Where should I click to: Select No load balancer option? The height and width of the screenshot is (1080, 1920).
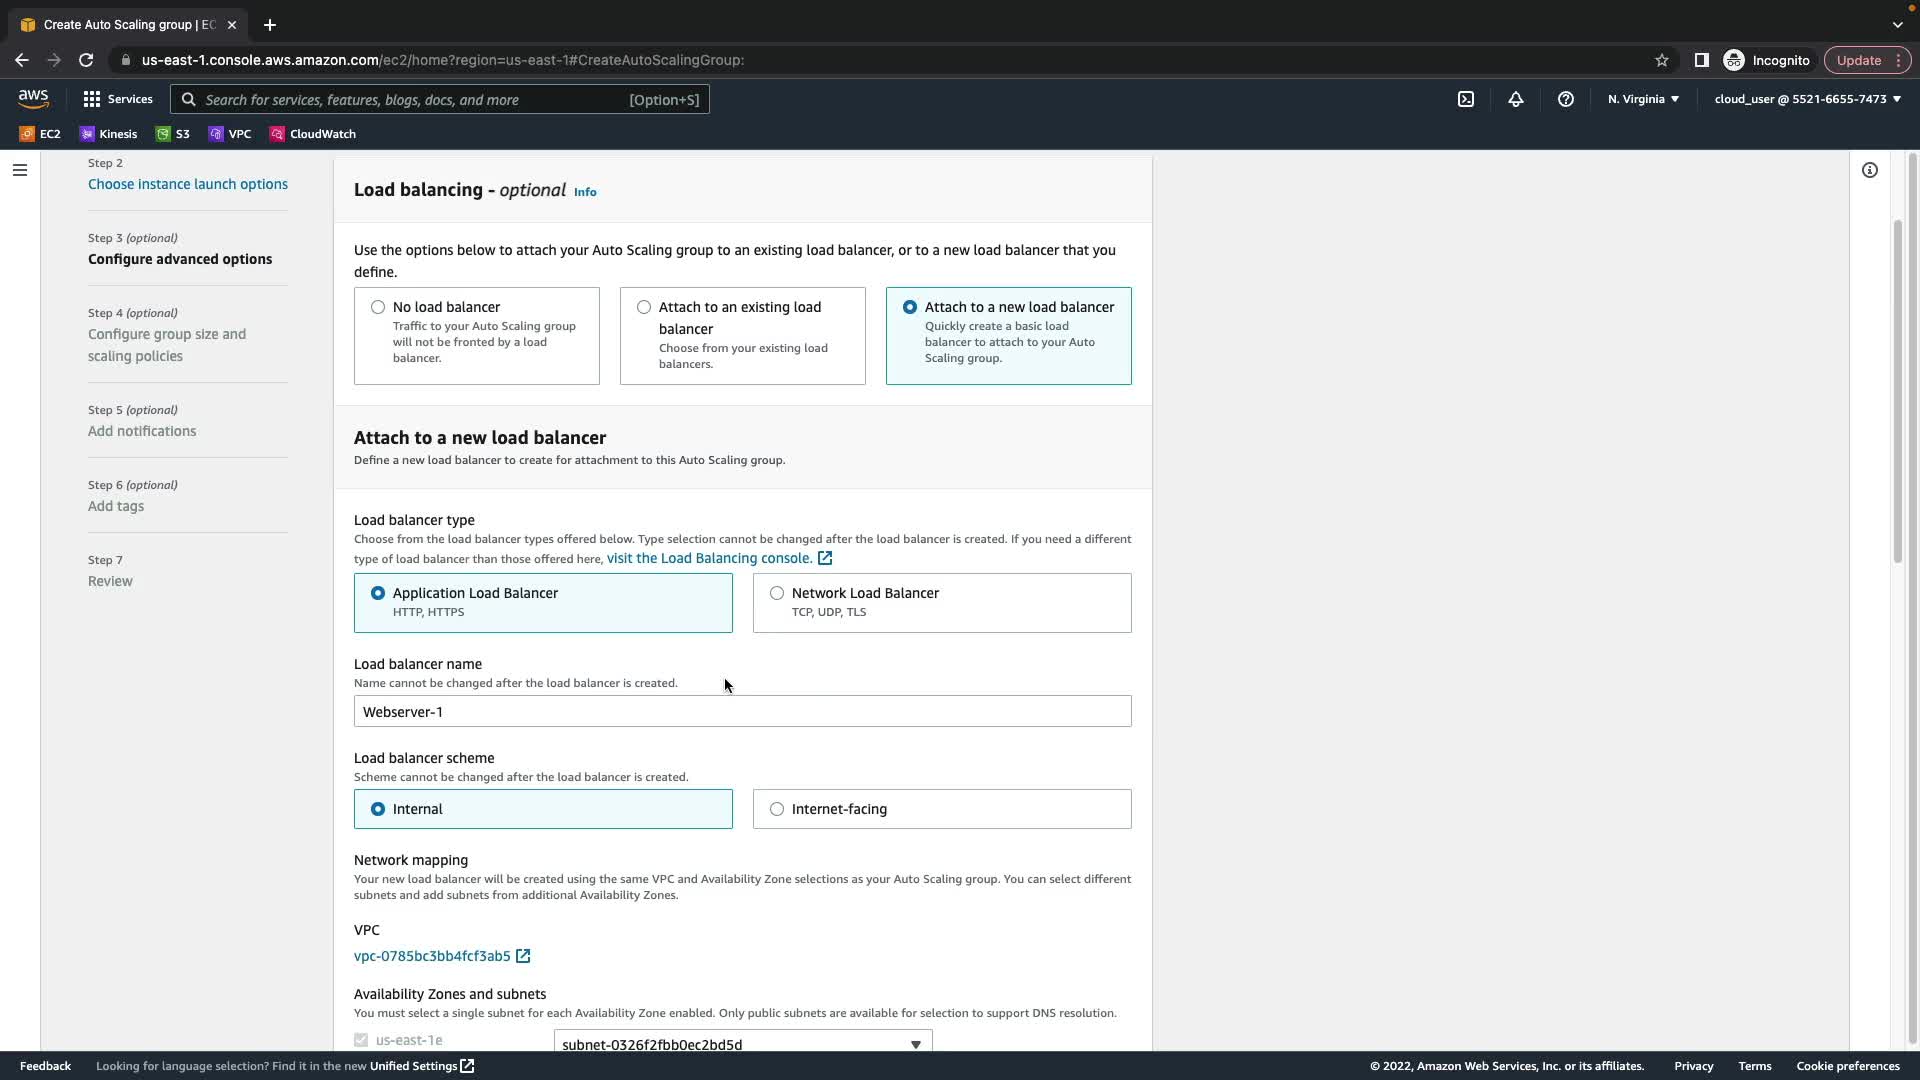click(378, 307)
